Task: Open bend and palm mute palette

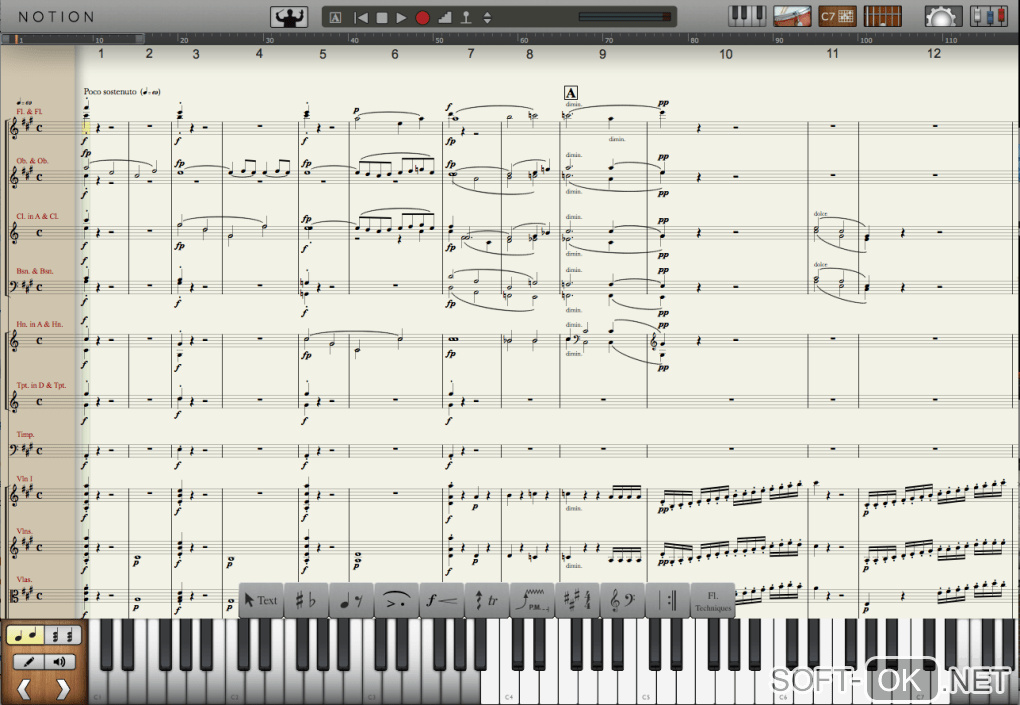Action: [x=532, y=600]
